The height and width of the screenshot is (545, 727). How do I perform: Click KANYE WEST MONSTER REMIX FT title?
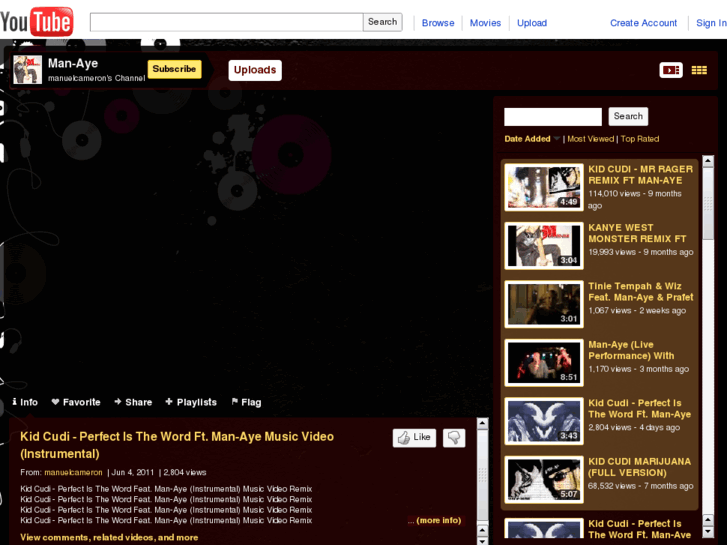coord(637,233)
